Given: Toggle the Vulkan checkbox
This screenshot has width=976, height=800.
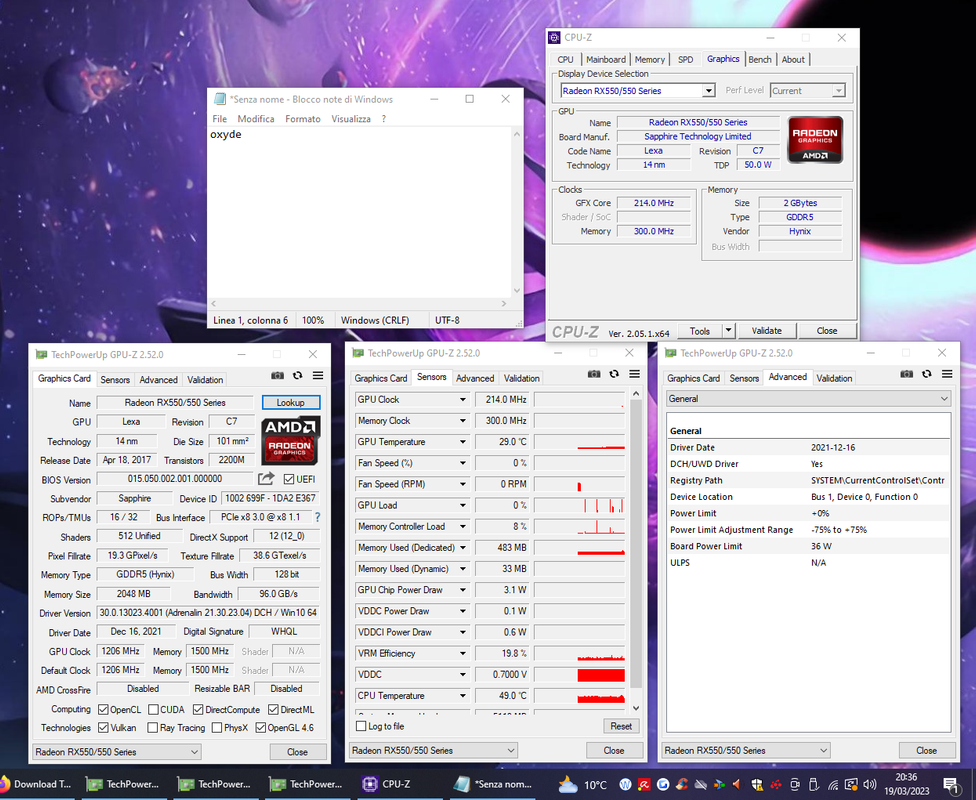Looking at the screenshot, I should [x=103, y=727].
